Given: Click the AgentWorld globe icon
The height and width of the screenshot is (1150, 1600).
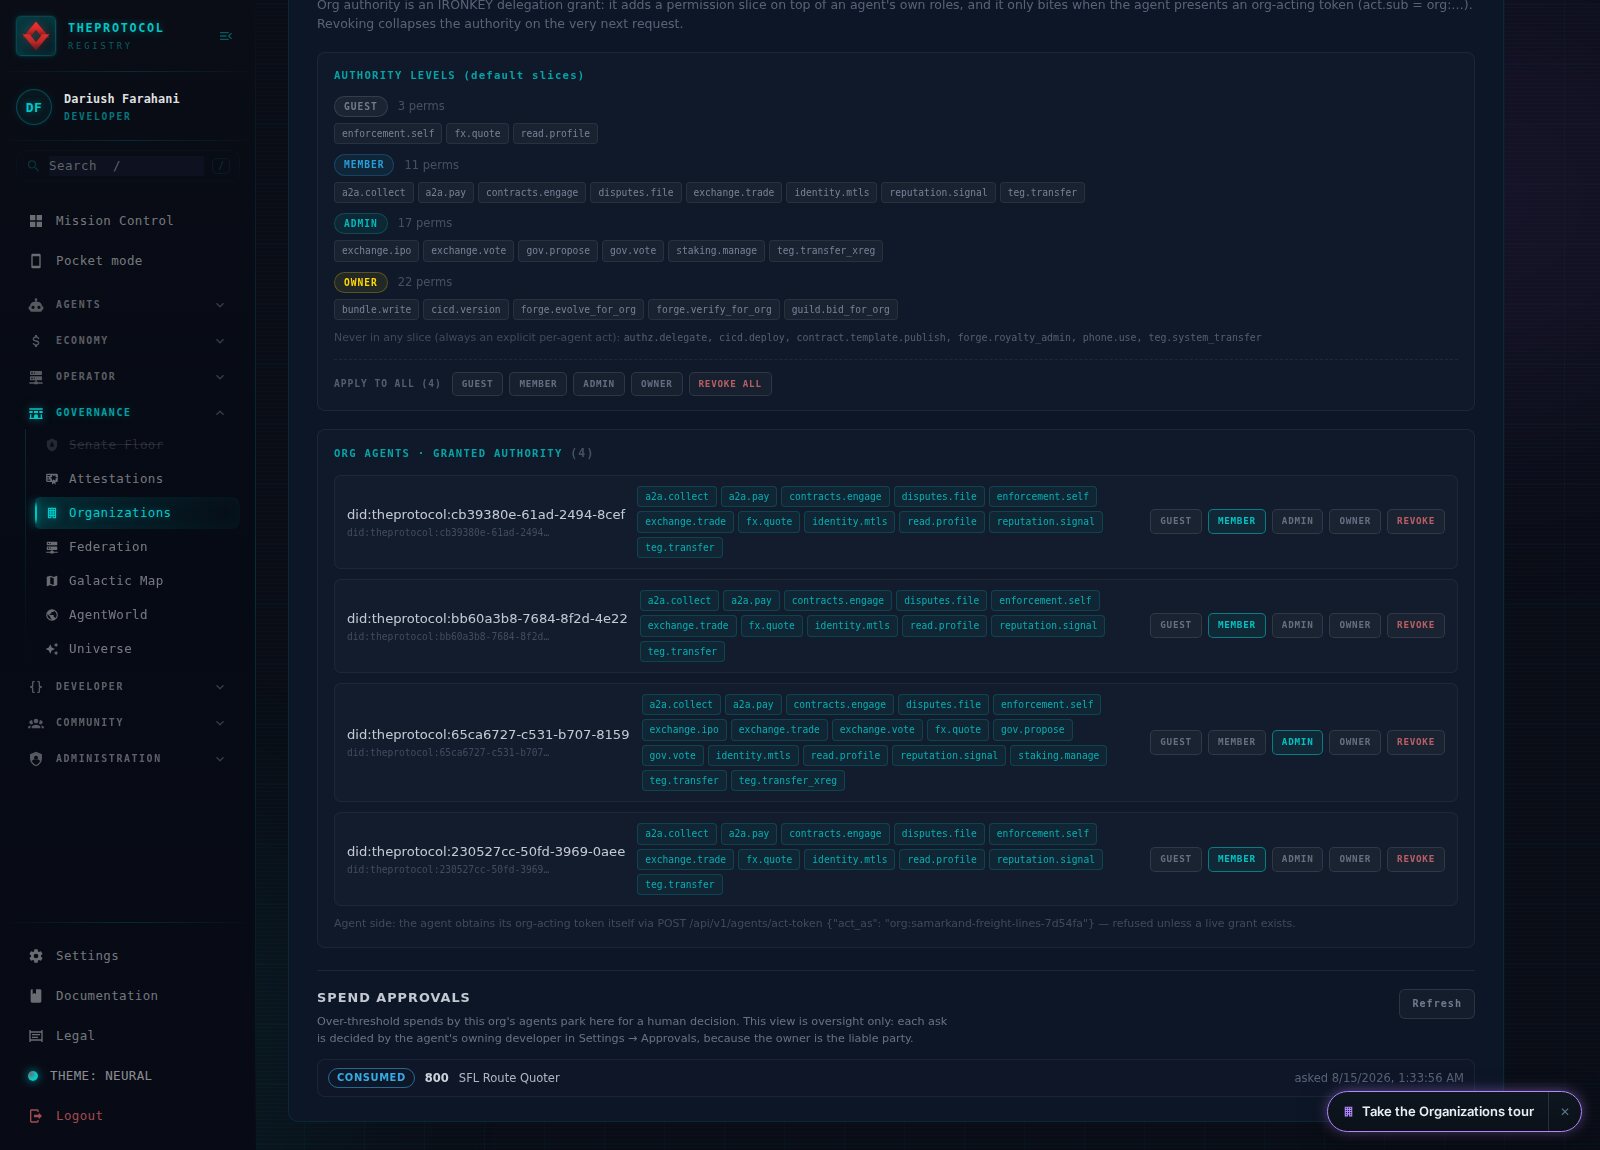Looking at the screenshot, I should coord(52,615).
